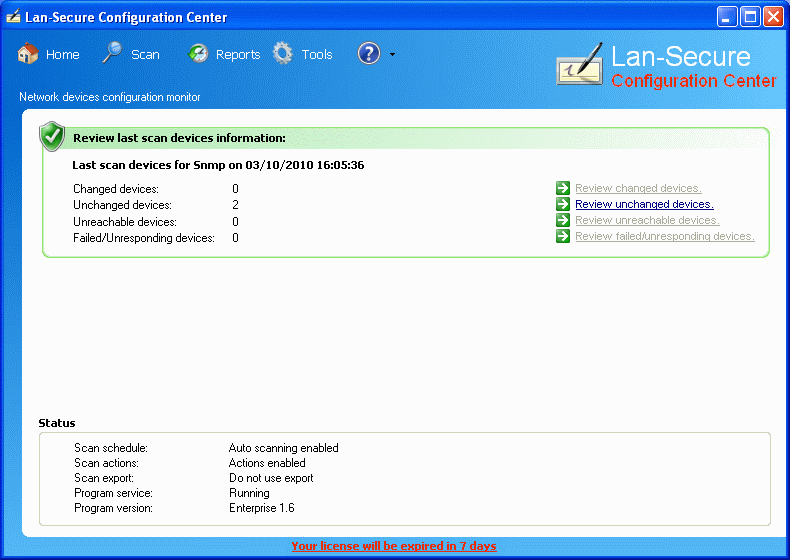Screen dimensions: 790x560
Task: Click the 'Enterprise 1.6' version value
Action: pos(262,508)
